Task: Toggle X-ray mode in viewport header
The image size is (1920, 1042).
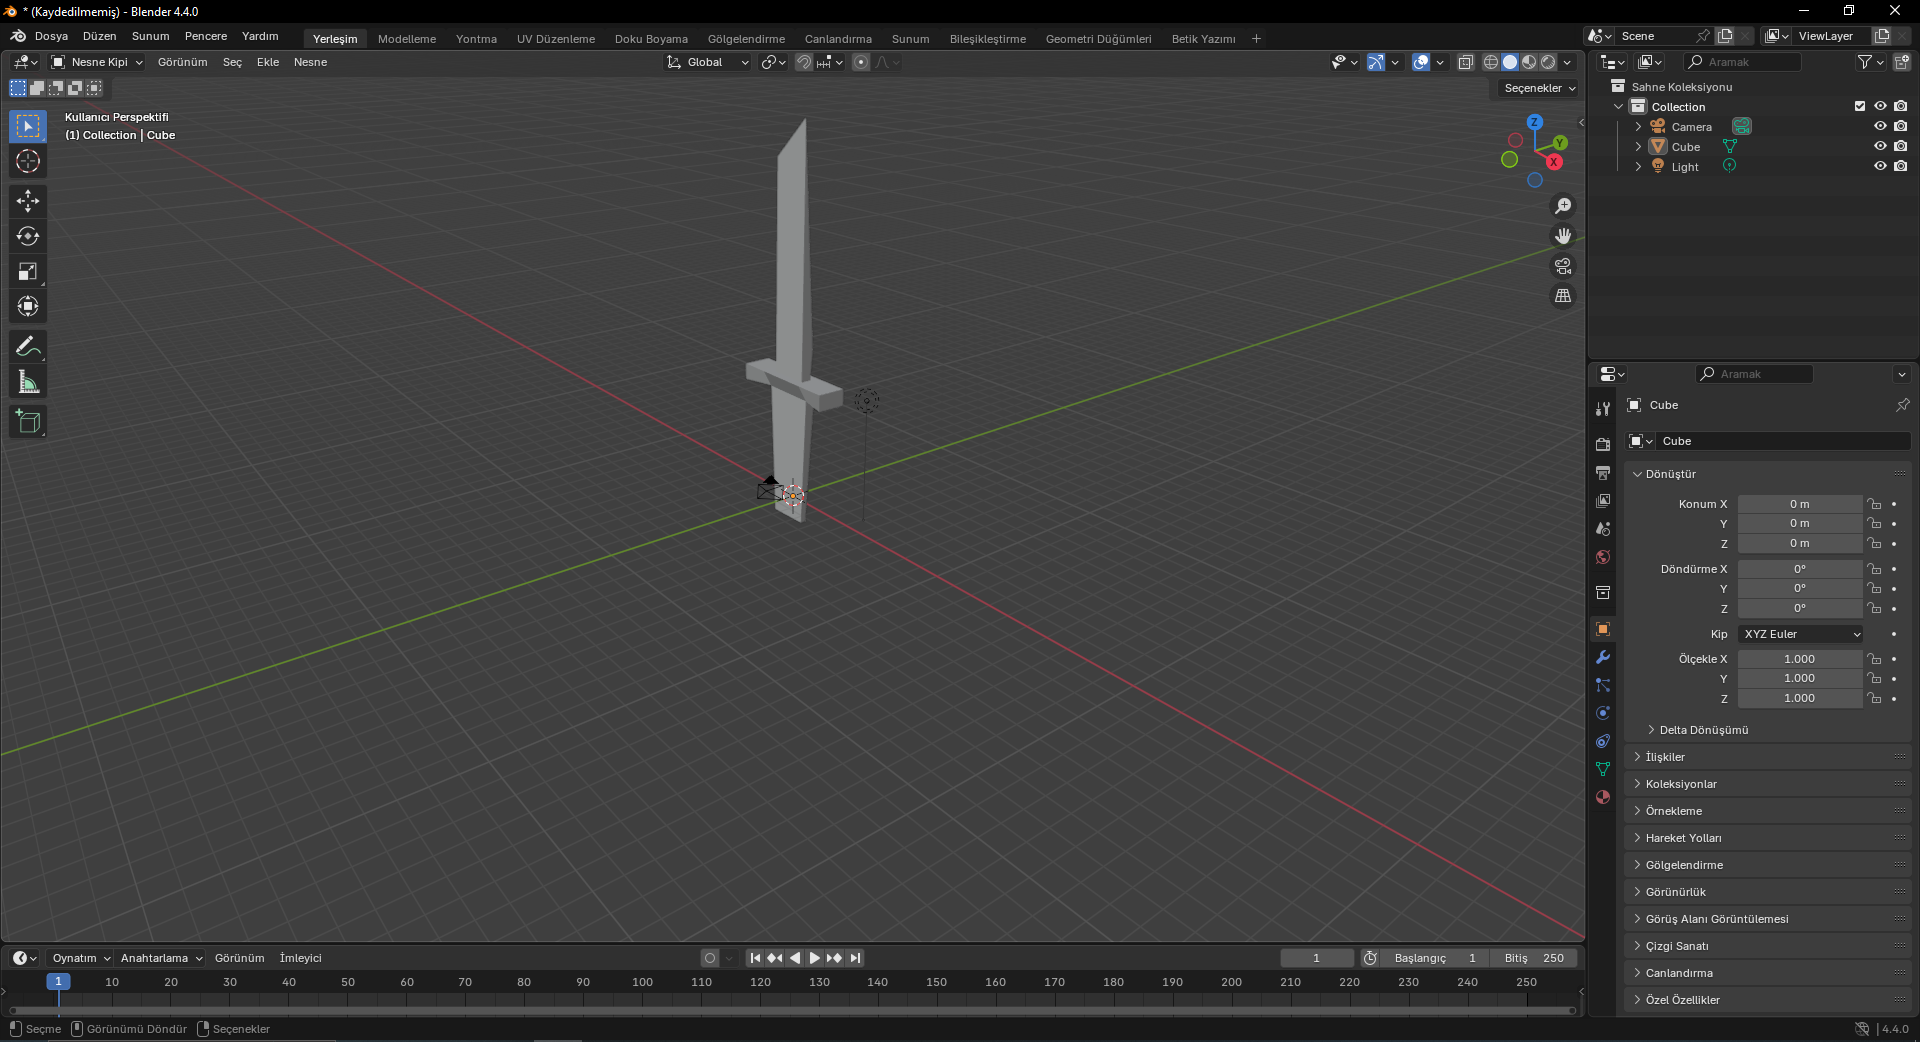Action: pos(1466,62)
